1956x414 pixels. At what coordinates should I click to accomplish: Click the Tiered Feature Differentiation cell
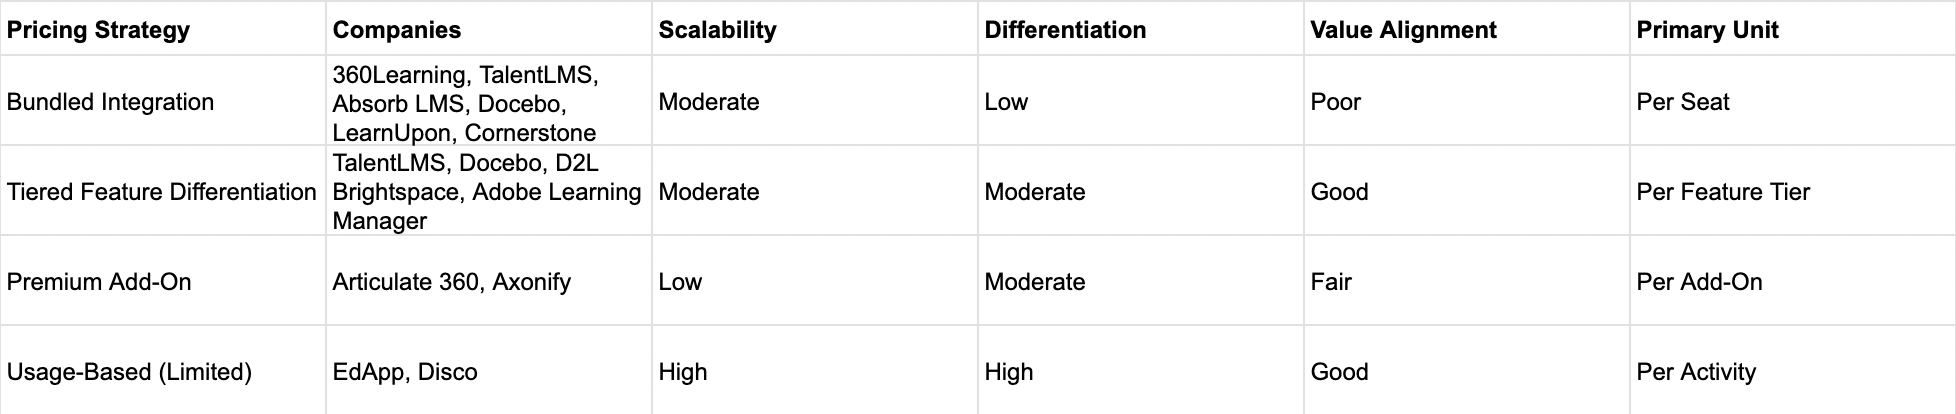click(x=163, y=191)
